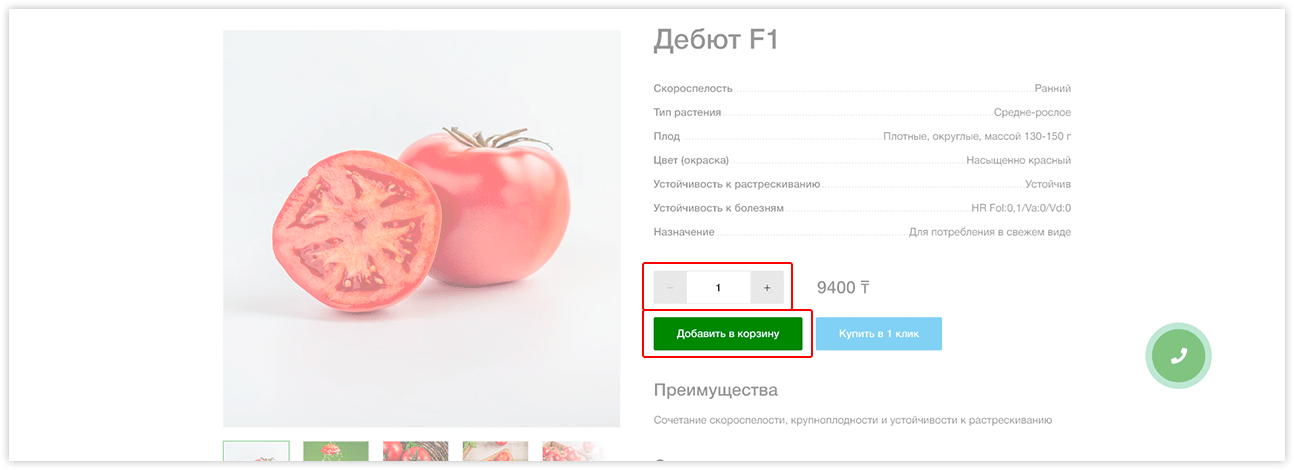Select the fourth thumbnail with cutting board
The width and height of the screenshot is (1294, 470).
[496, 451]
